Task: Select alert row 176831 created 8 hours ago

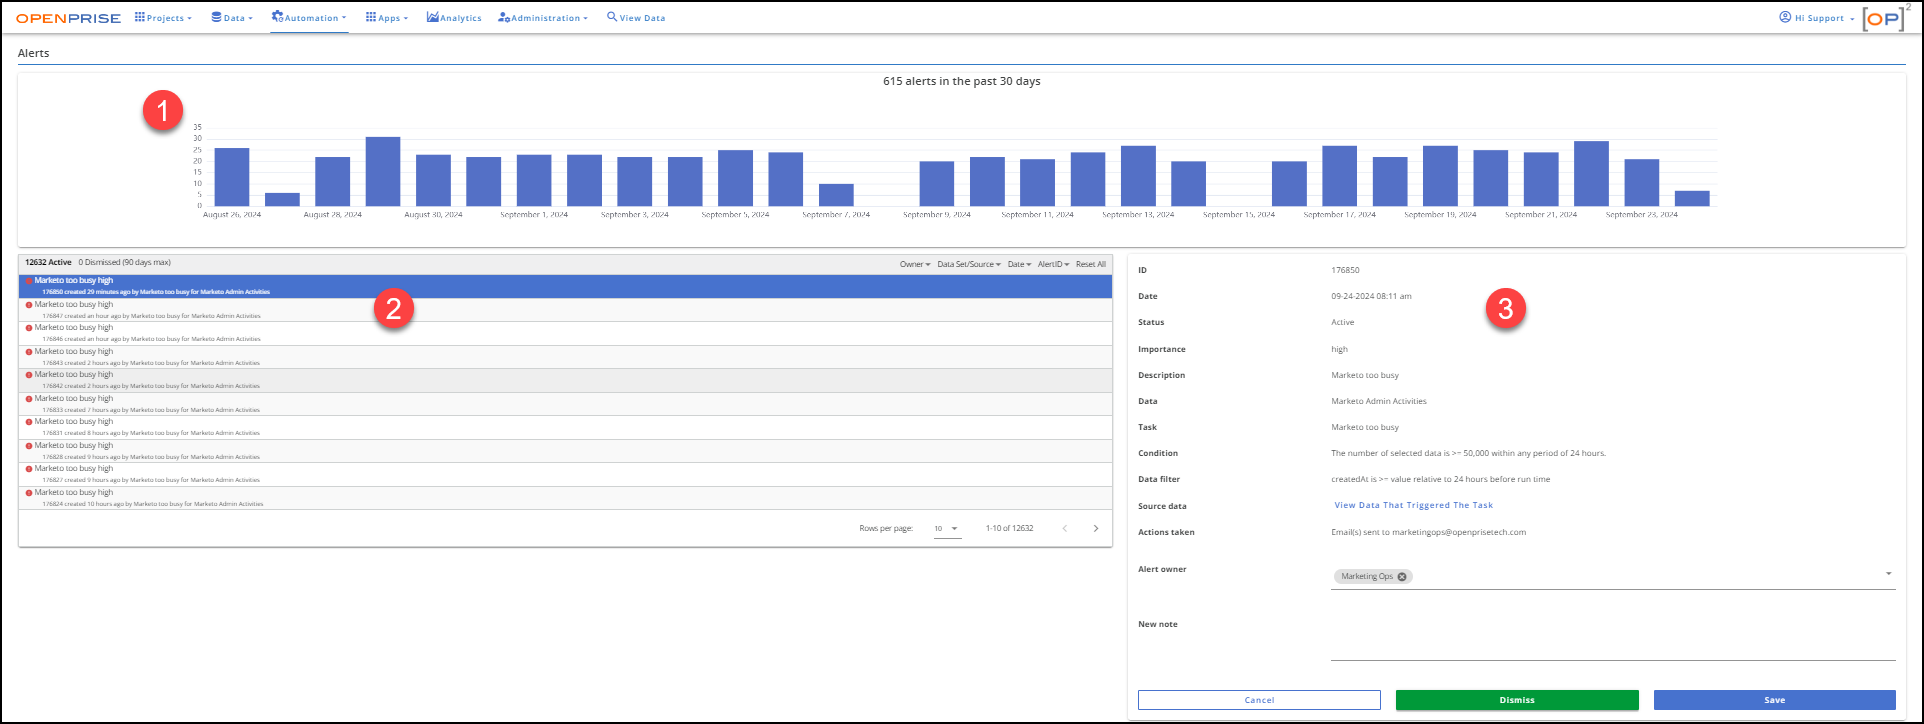Action: point(565,427)
